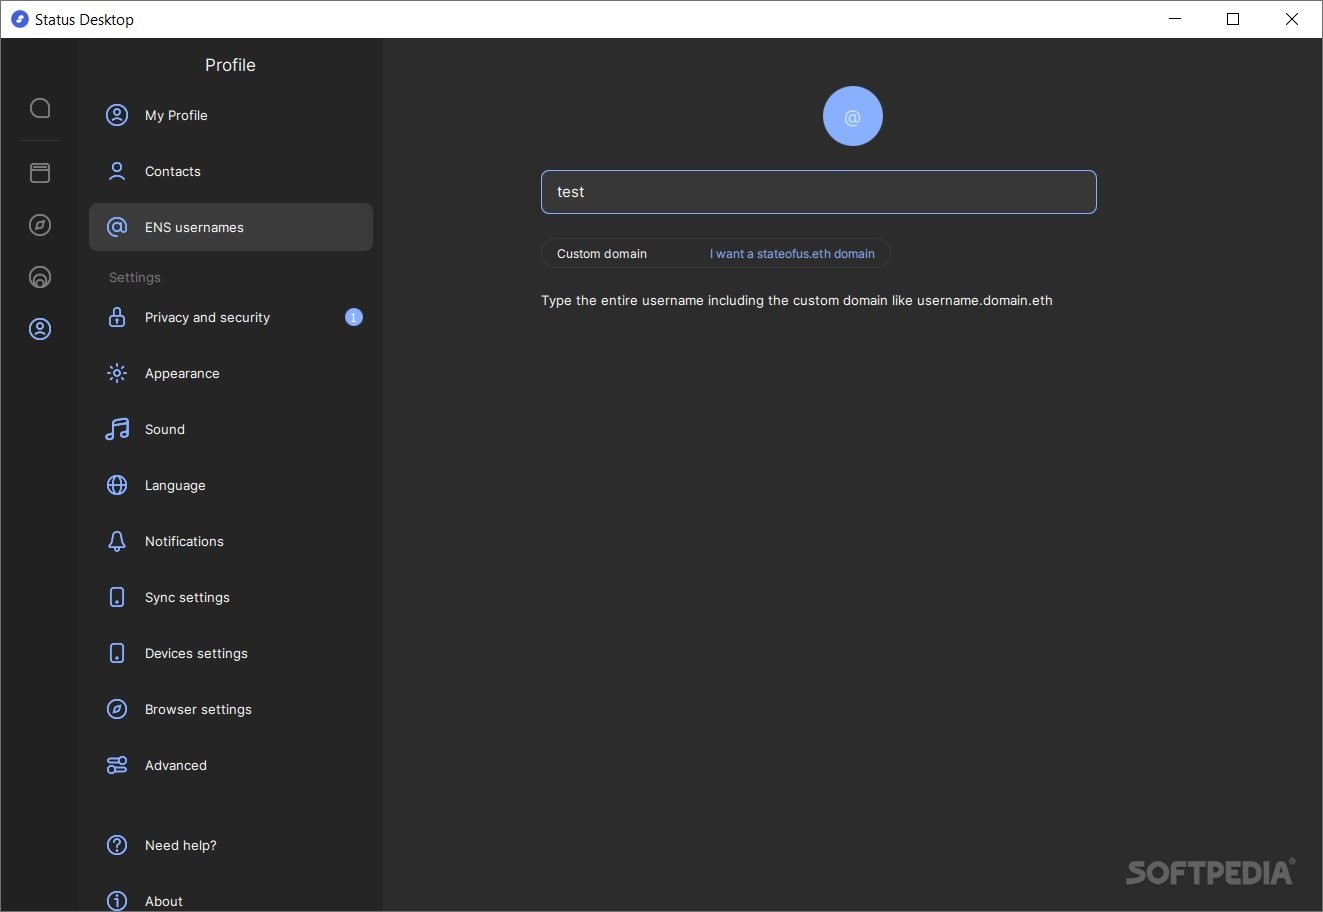This screenshot has width=1323, height=912.
Task: Open Devices settings
Action: (x=231, y=653)
